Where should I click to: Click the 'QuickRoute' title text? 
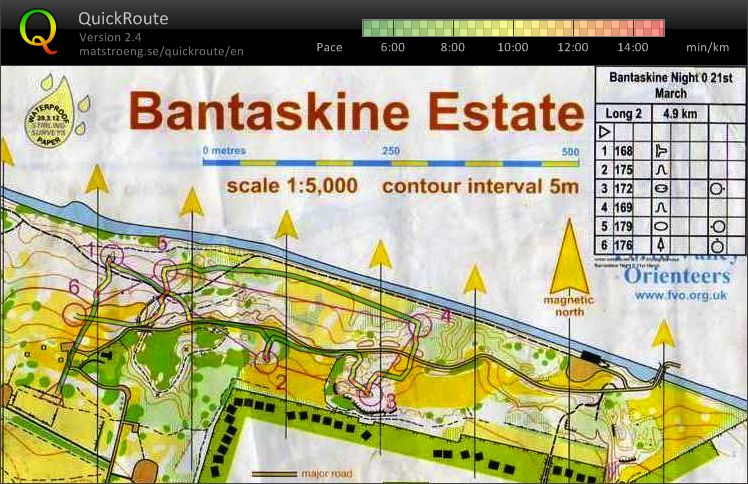point(123,19)
